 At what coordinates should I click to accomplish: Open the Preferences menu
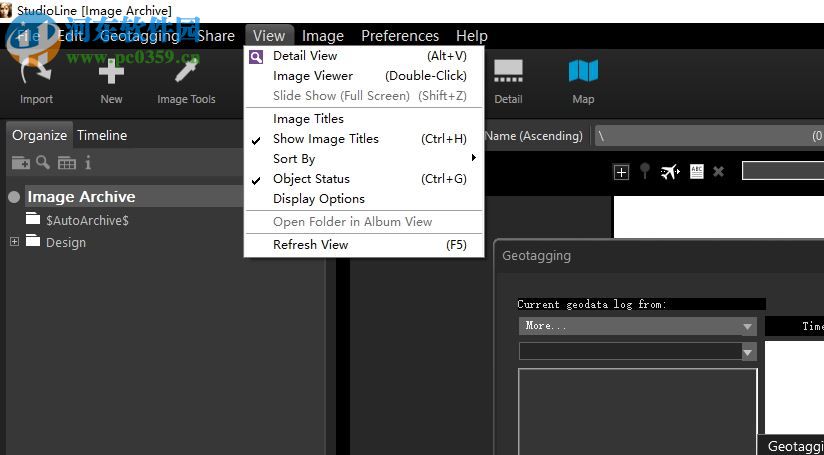click(400, 36)
